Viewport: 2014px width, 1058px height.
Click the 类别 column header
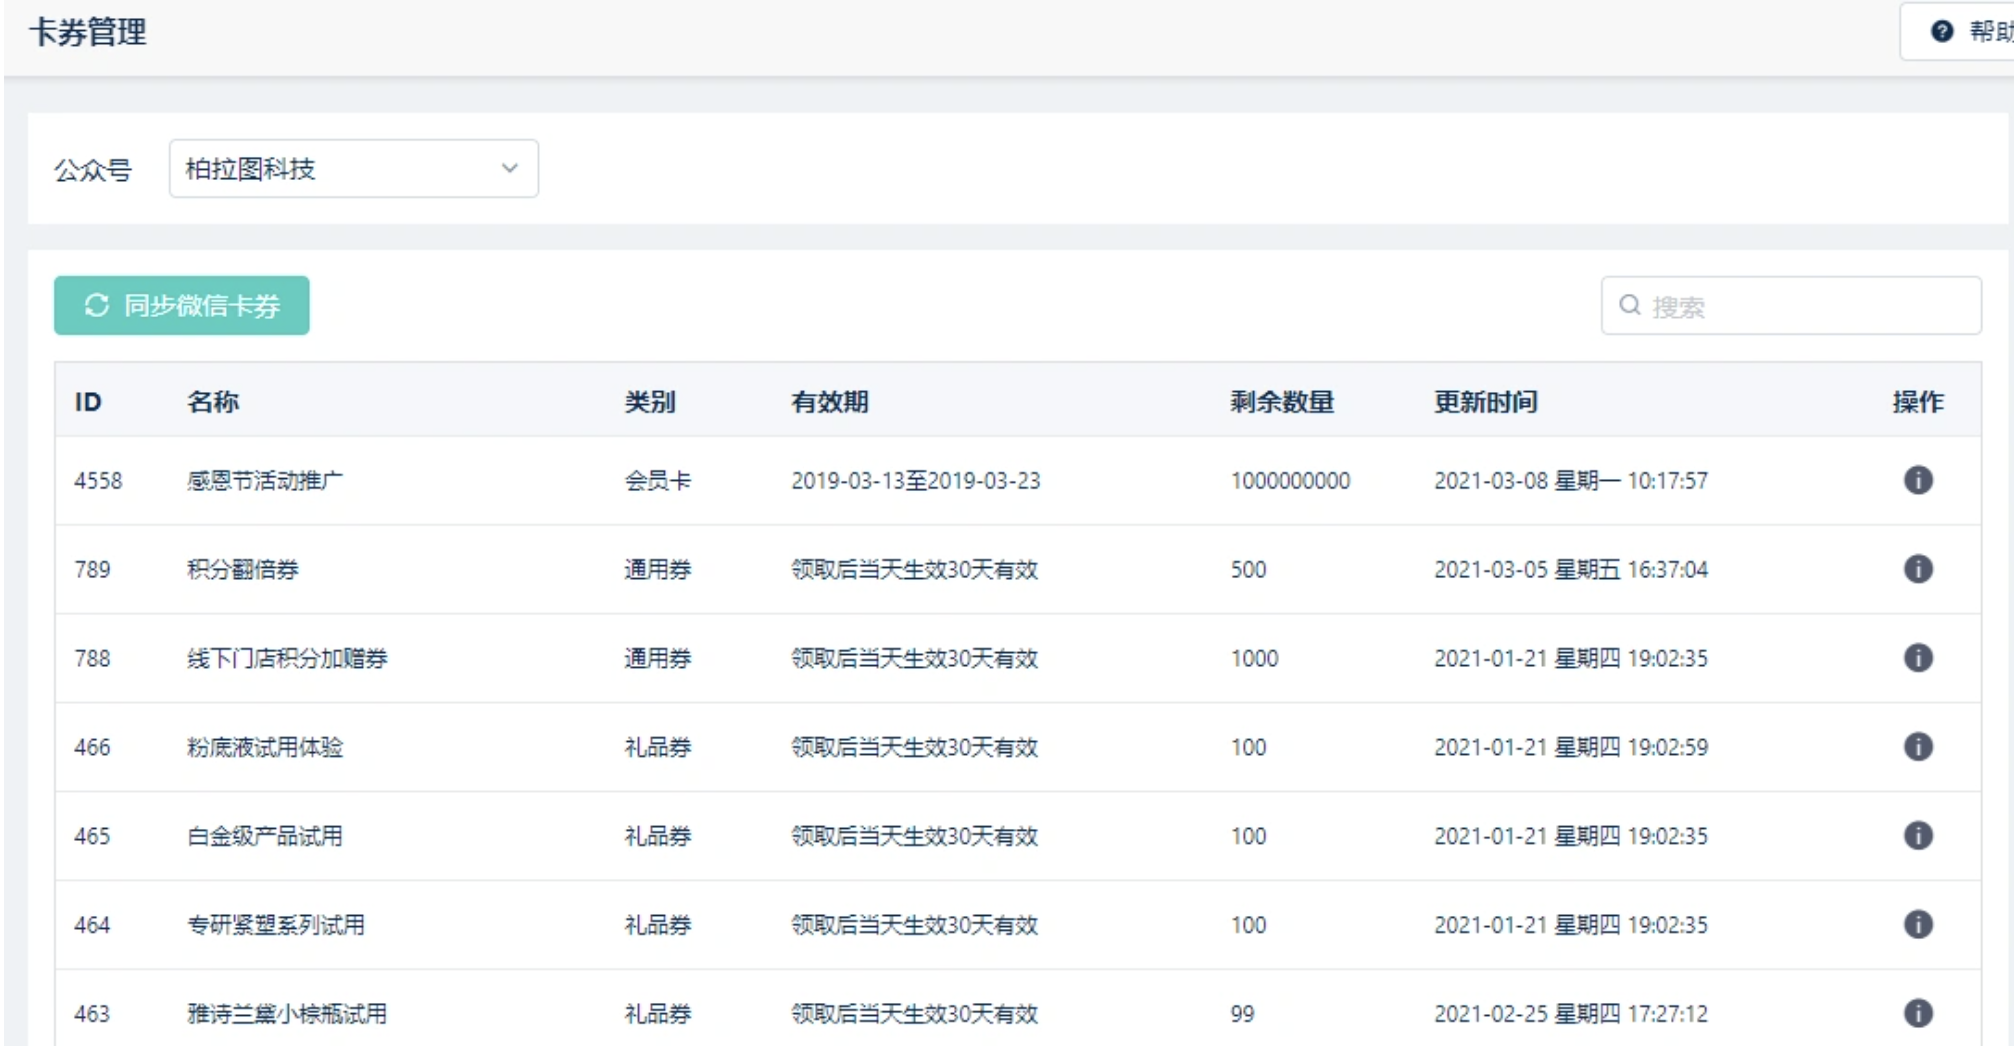(x=650, y=402)
